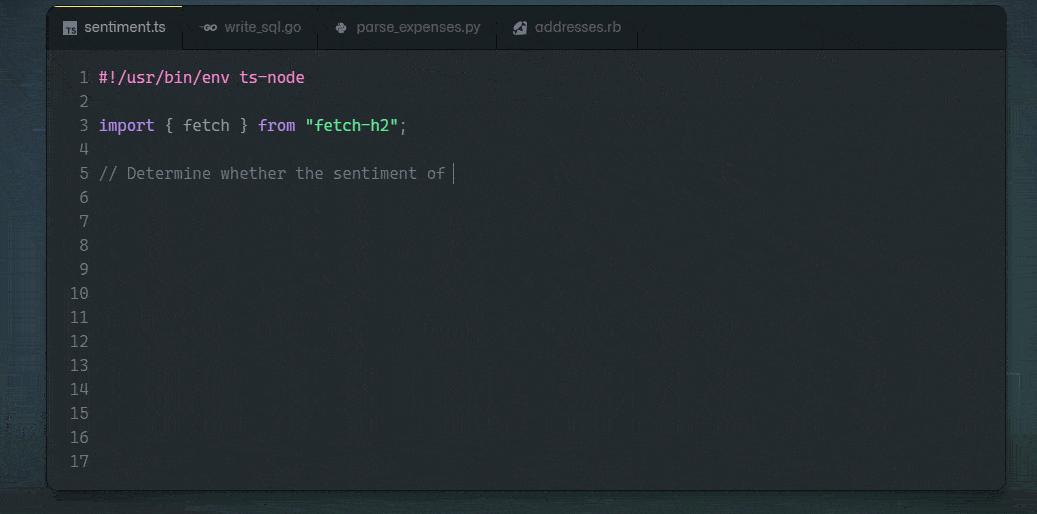The height and width of the screenshot is (514, 1037).
Task: Click the word fetch inside the braces
Action: point(206,126)
